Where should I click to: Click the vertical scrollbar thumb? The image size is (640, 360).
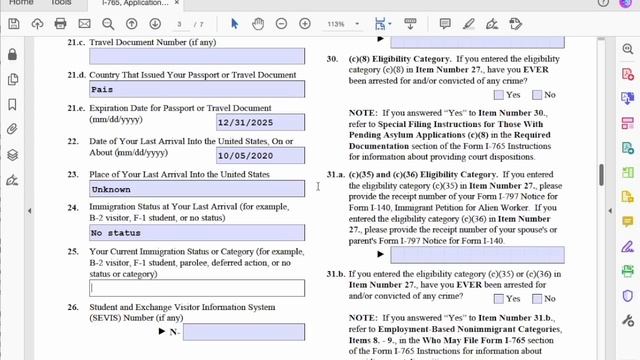601,175
